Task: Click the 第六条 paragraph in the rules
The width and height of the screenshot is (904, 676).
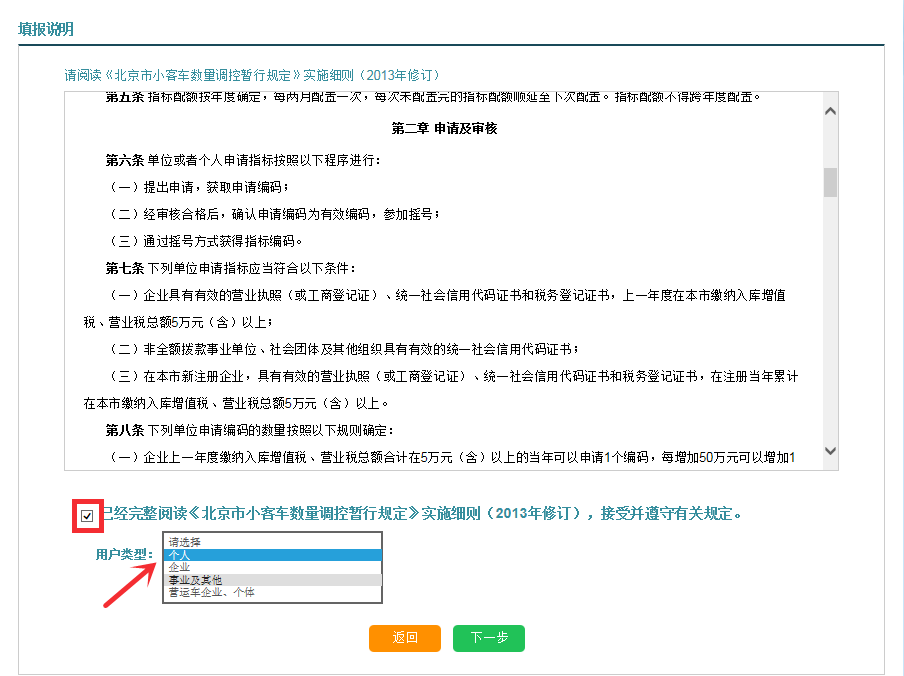Action: click(243, 160)
